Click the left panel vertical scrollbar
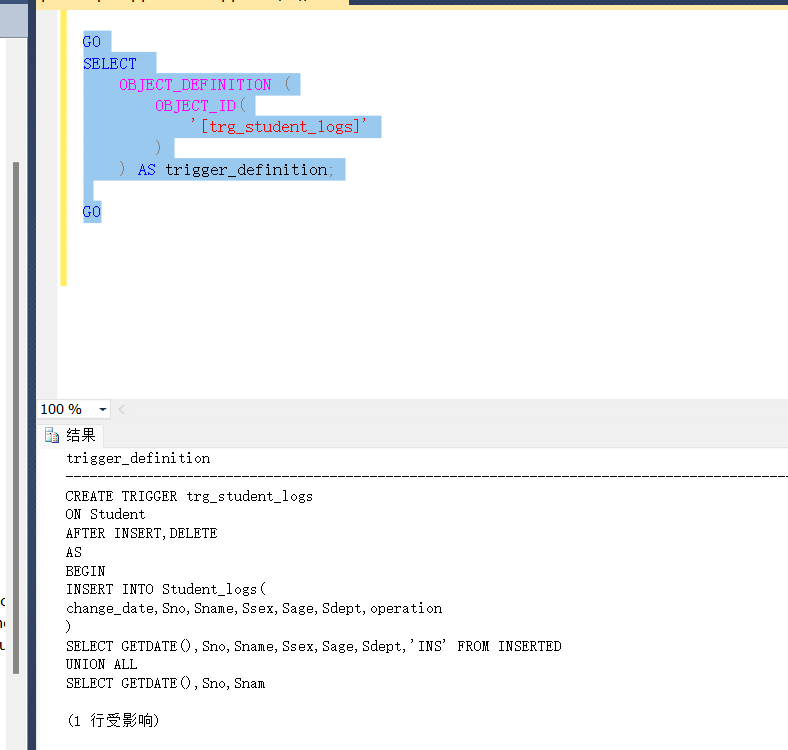This screenshot has height=750, width=788. 16,417
